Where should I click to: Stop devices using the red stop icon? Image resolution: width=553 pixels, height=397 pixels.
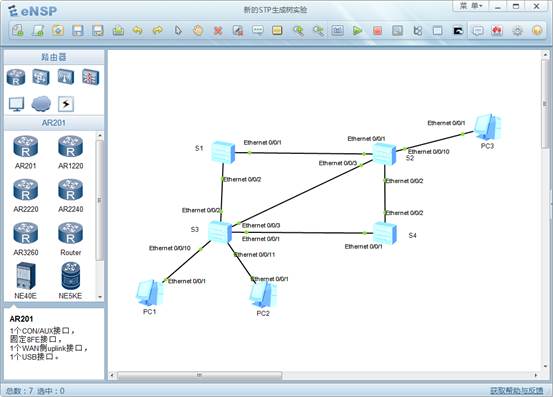point(377,31)
